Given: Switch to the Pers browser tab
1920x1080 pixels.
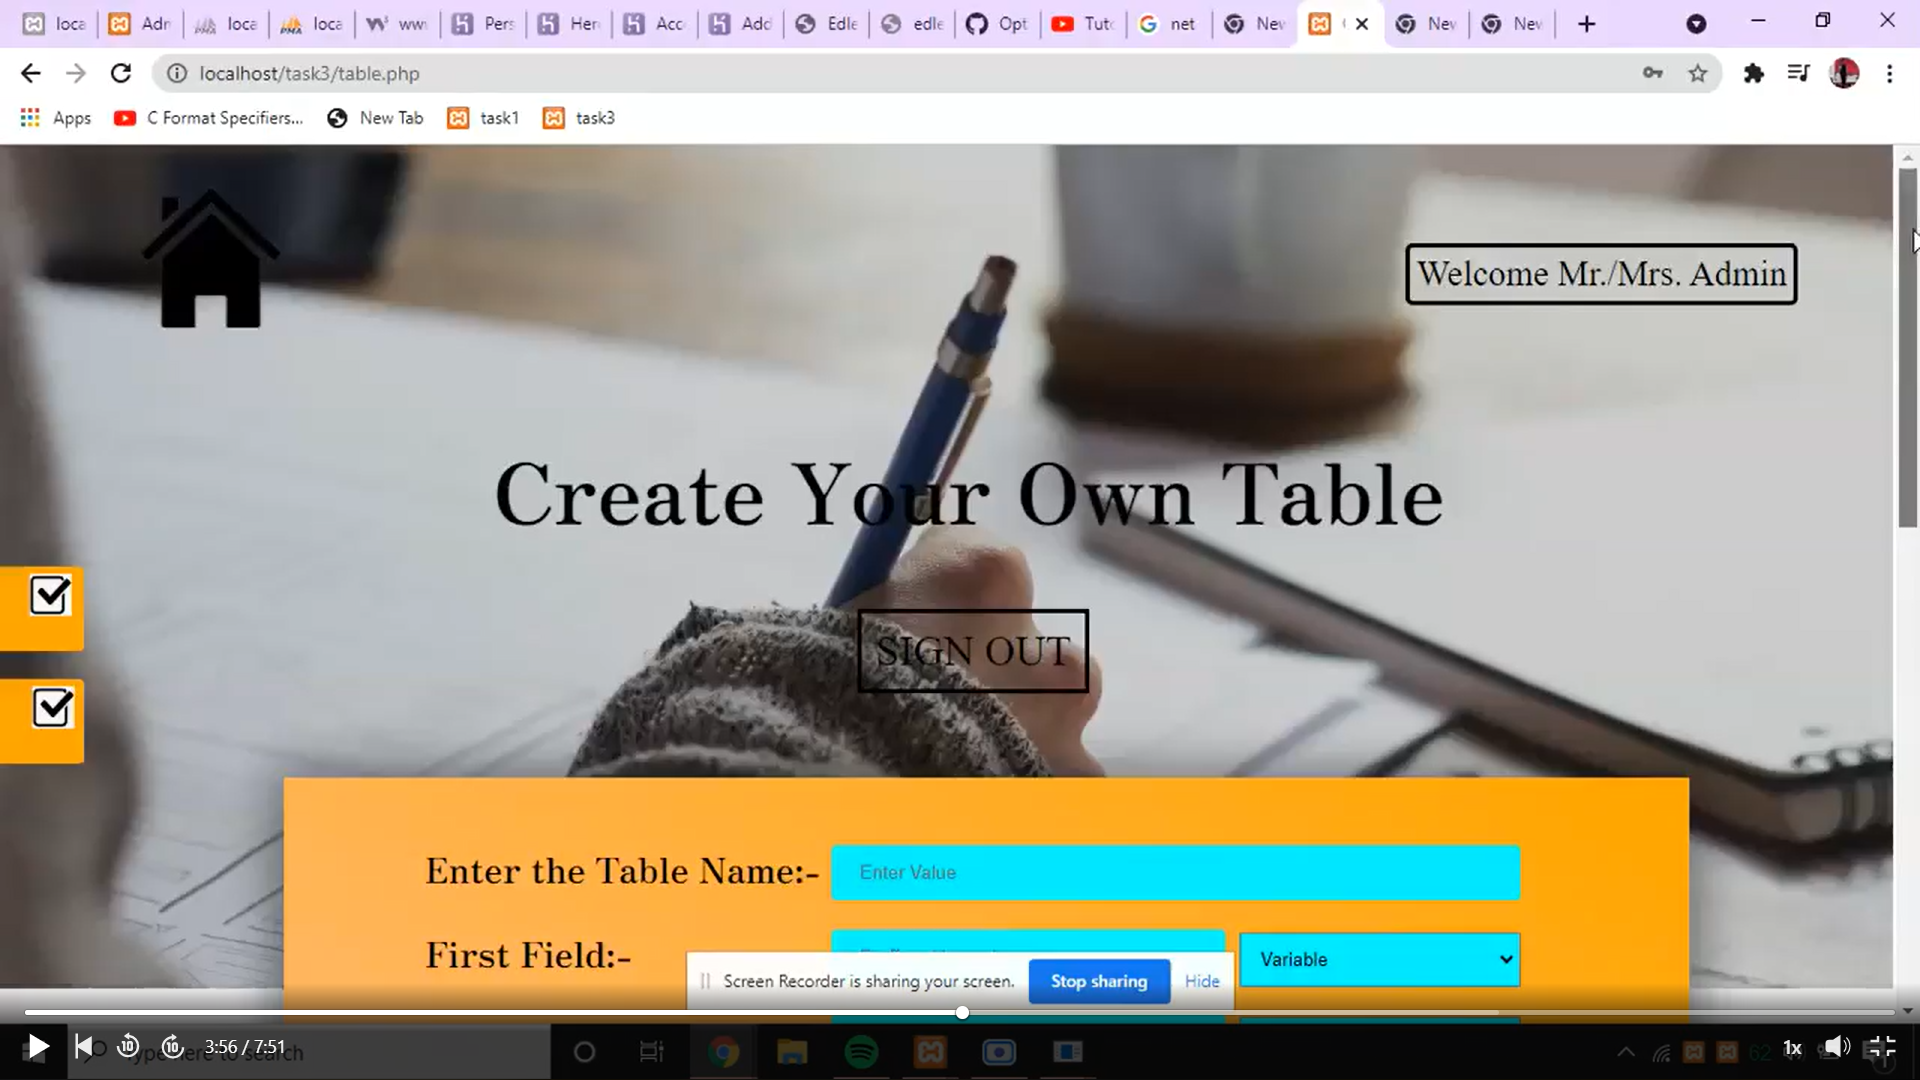Looking at the screenshot, I should tap(484, 23).
